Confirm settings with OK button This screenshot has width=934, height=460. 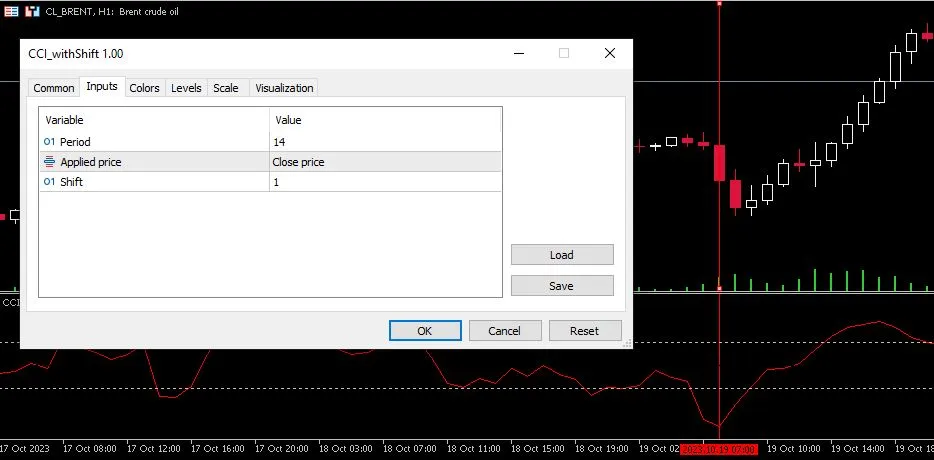[x=424, y=331]
